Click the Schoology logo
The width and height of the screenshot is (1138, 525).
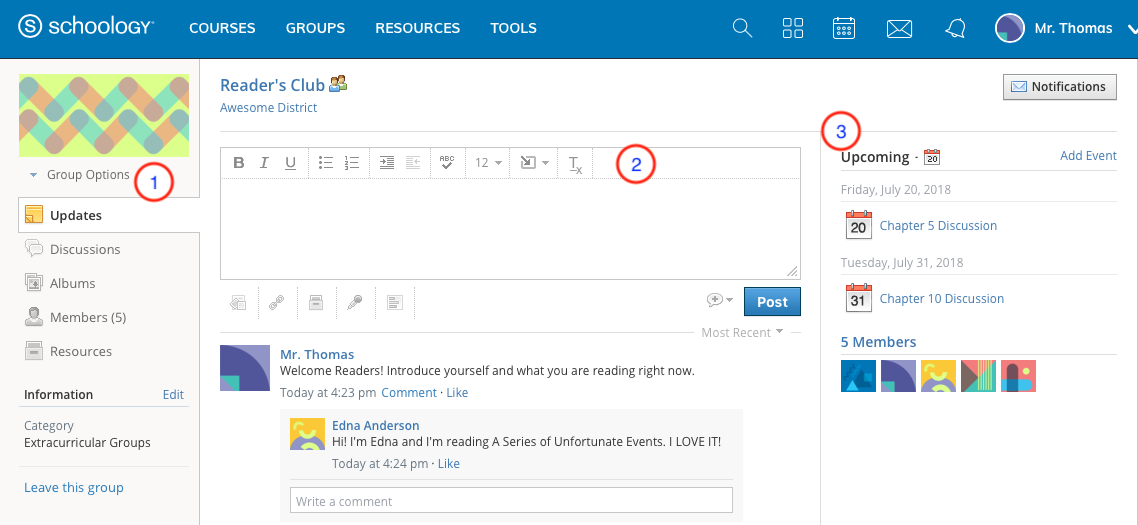(x=86, y=28)
